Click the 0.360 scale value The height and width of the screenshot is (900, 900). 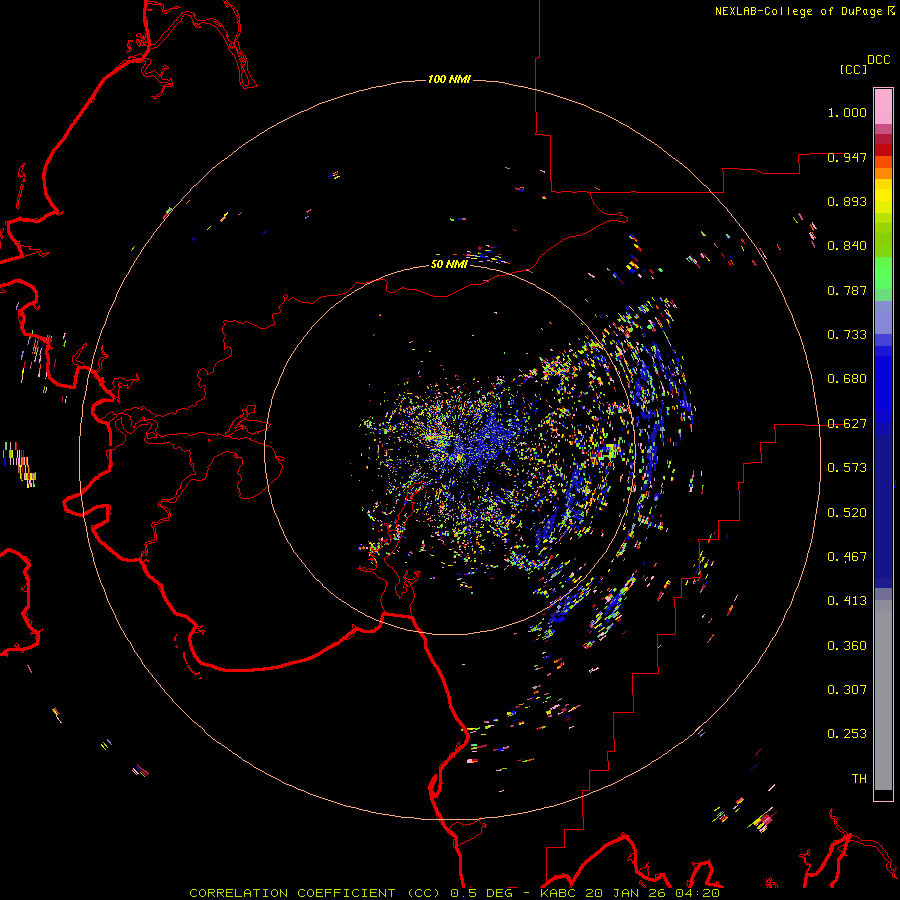click(x=847, y=646)
